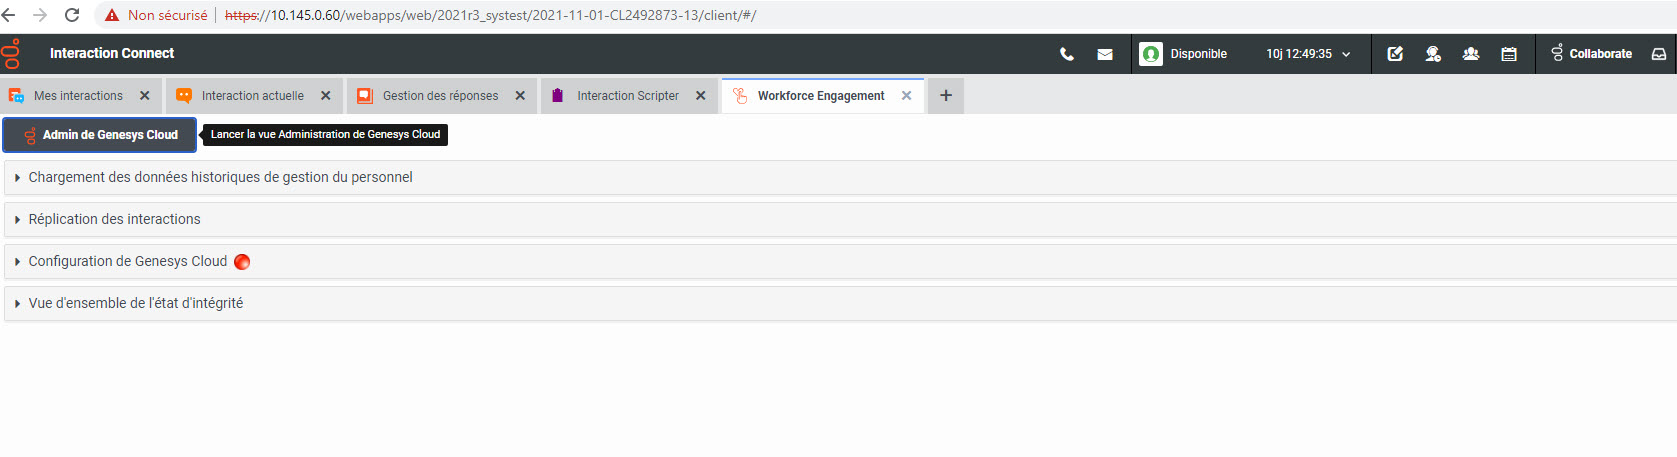Image resolution: width=1677 pixels, height=457 pixels.
Task: Expand Réplication des interactions section
Action: [114, 220]
